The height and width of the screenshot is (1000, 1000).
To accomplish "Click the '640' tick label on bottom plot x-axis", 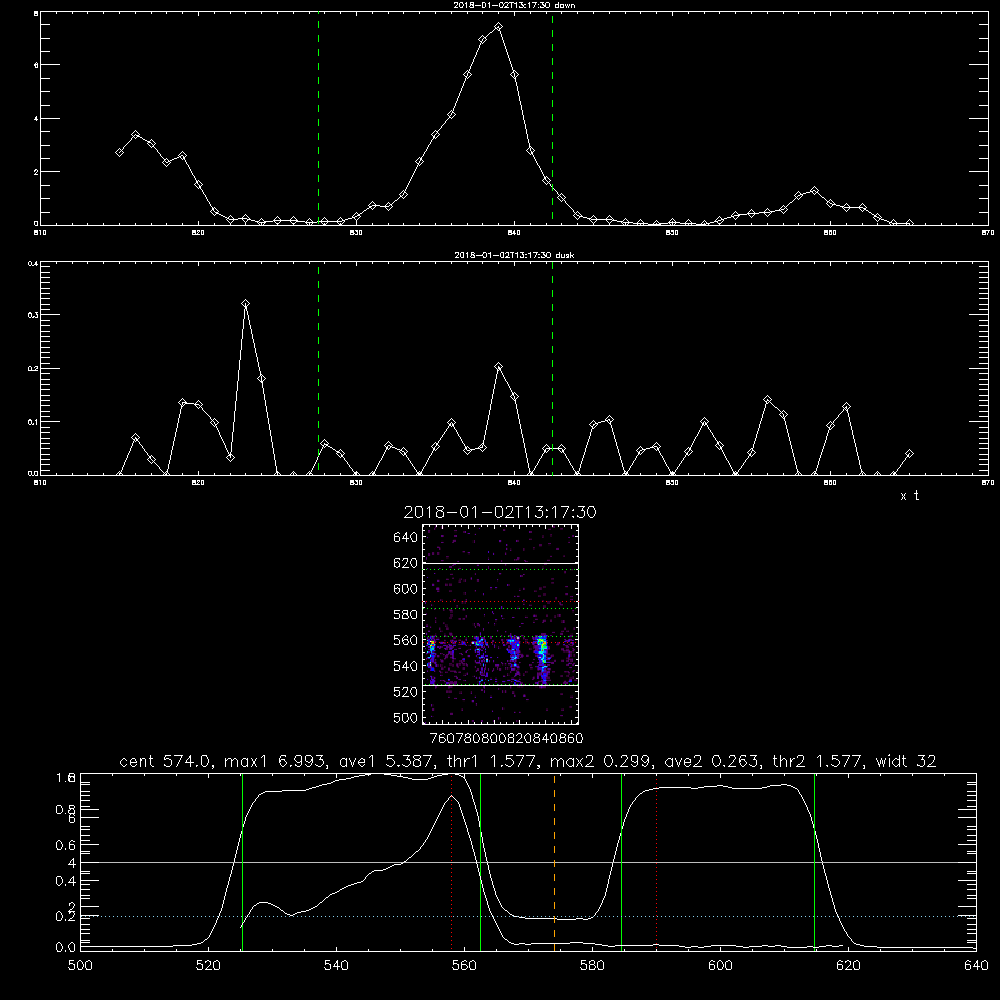I will point(976,966).
